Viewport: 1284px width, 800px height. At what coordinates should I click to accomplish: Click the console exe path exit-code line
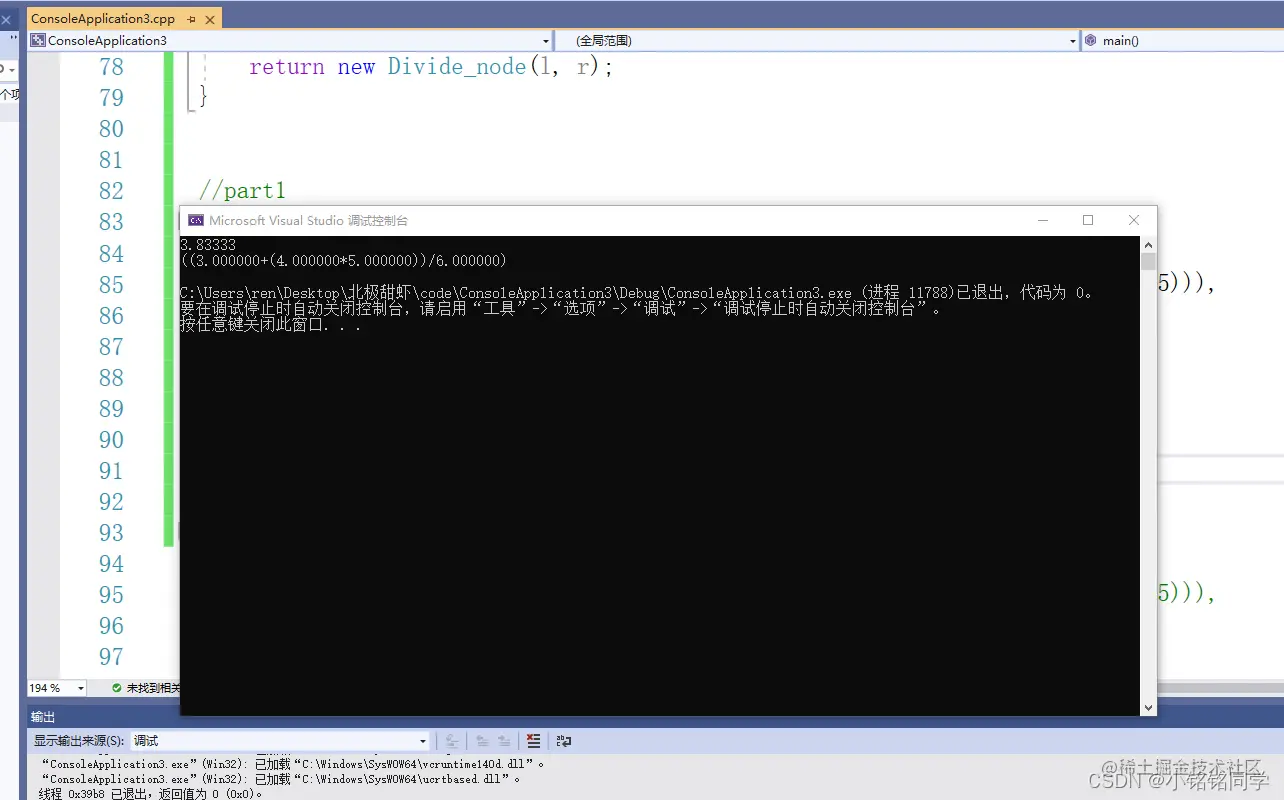637,293
